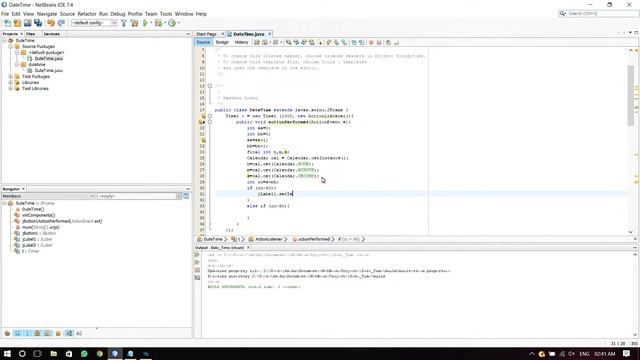This screenshot has width=640, height=360.
Task: Click the Open Project toolbar icon
Action: [28, 23]
